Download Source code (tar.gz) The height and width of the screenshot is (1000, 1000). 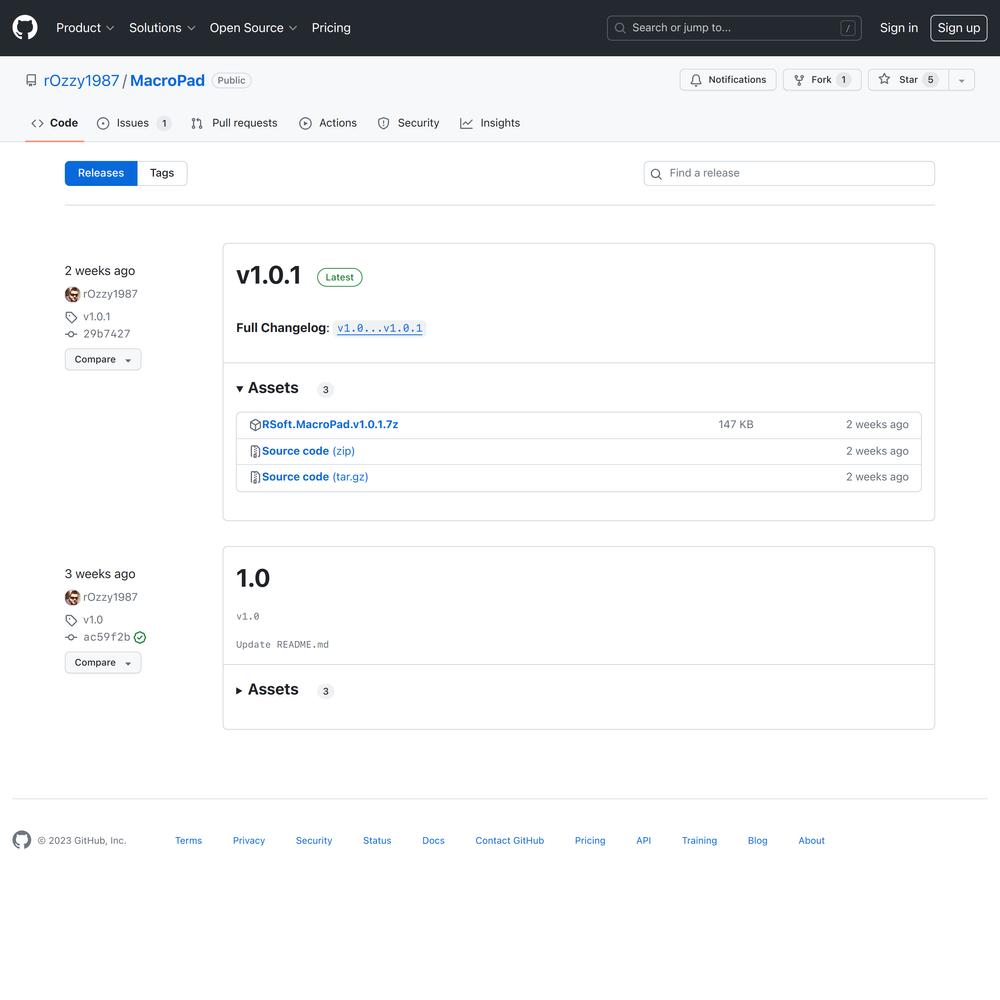[x=315, y=477]
